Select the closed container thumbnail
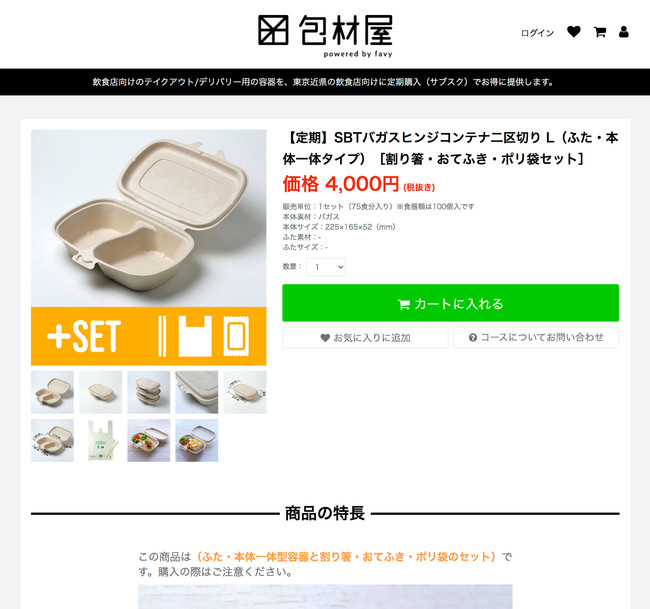650x609 pixels. [x=100, y=392]
